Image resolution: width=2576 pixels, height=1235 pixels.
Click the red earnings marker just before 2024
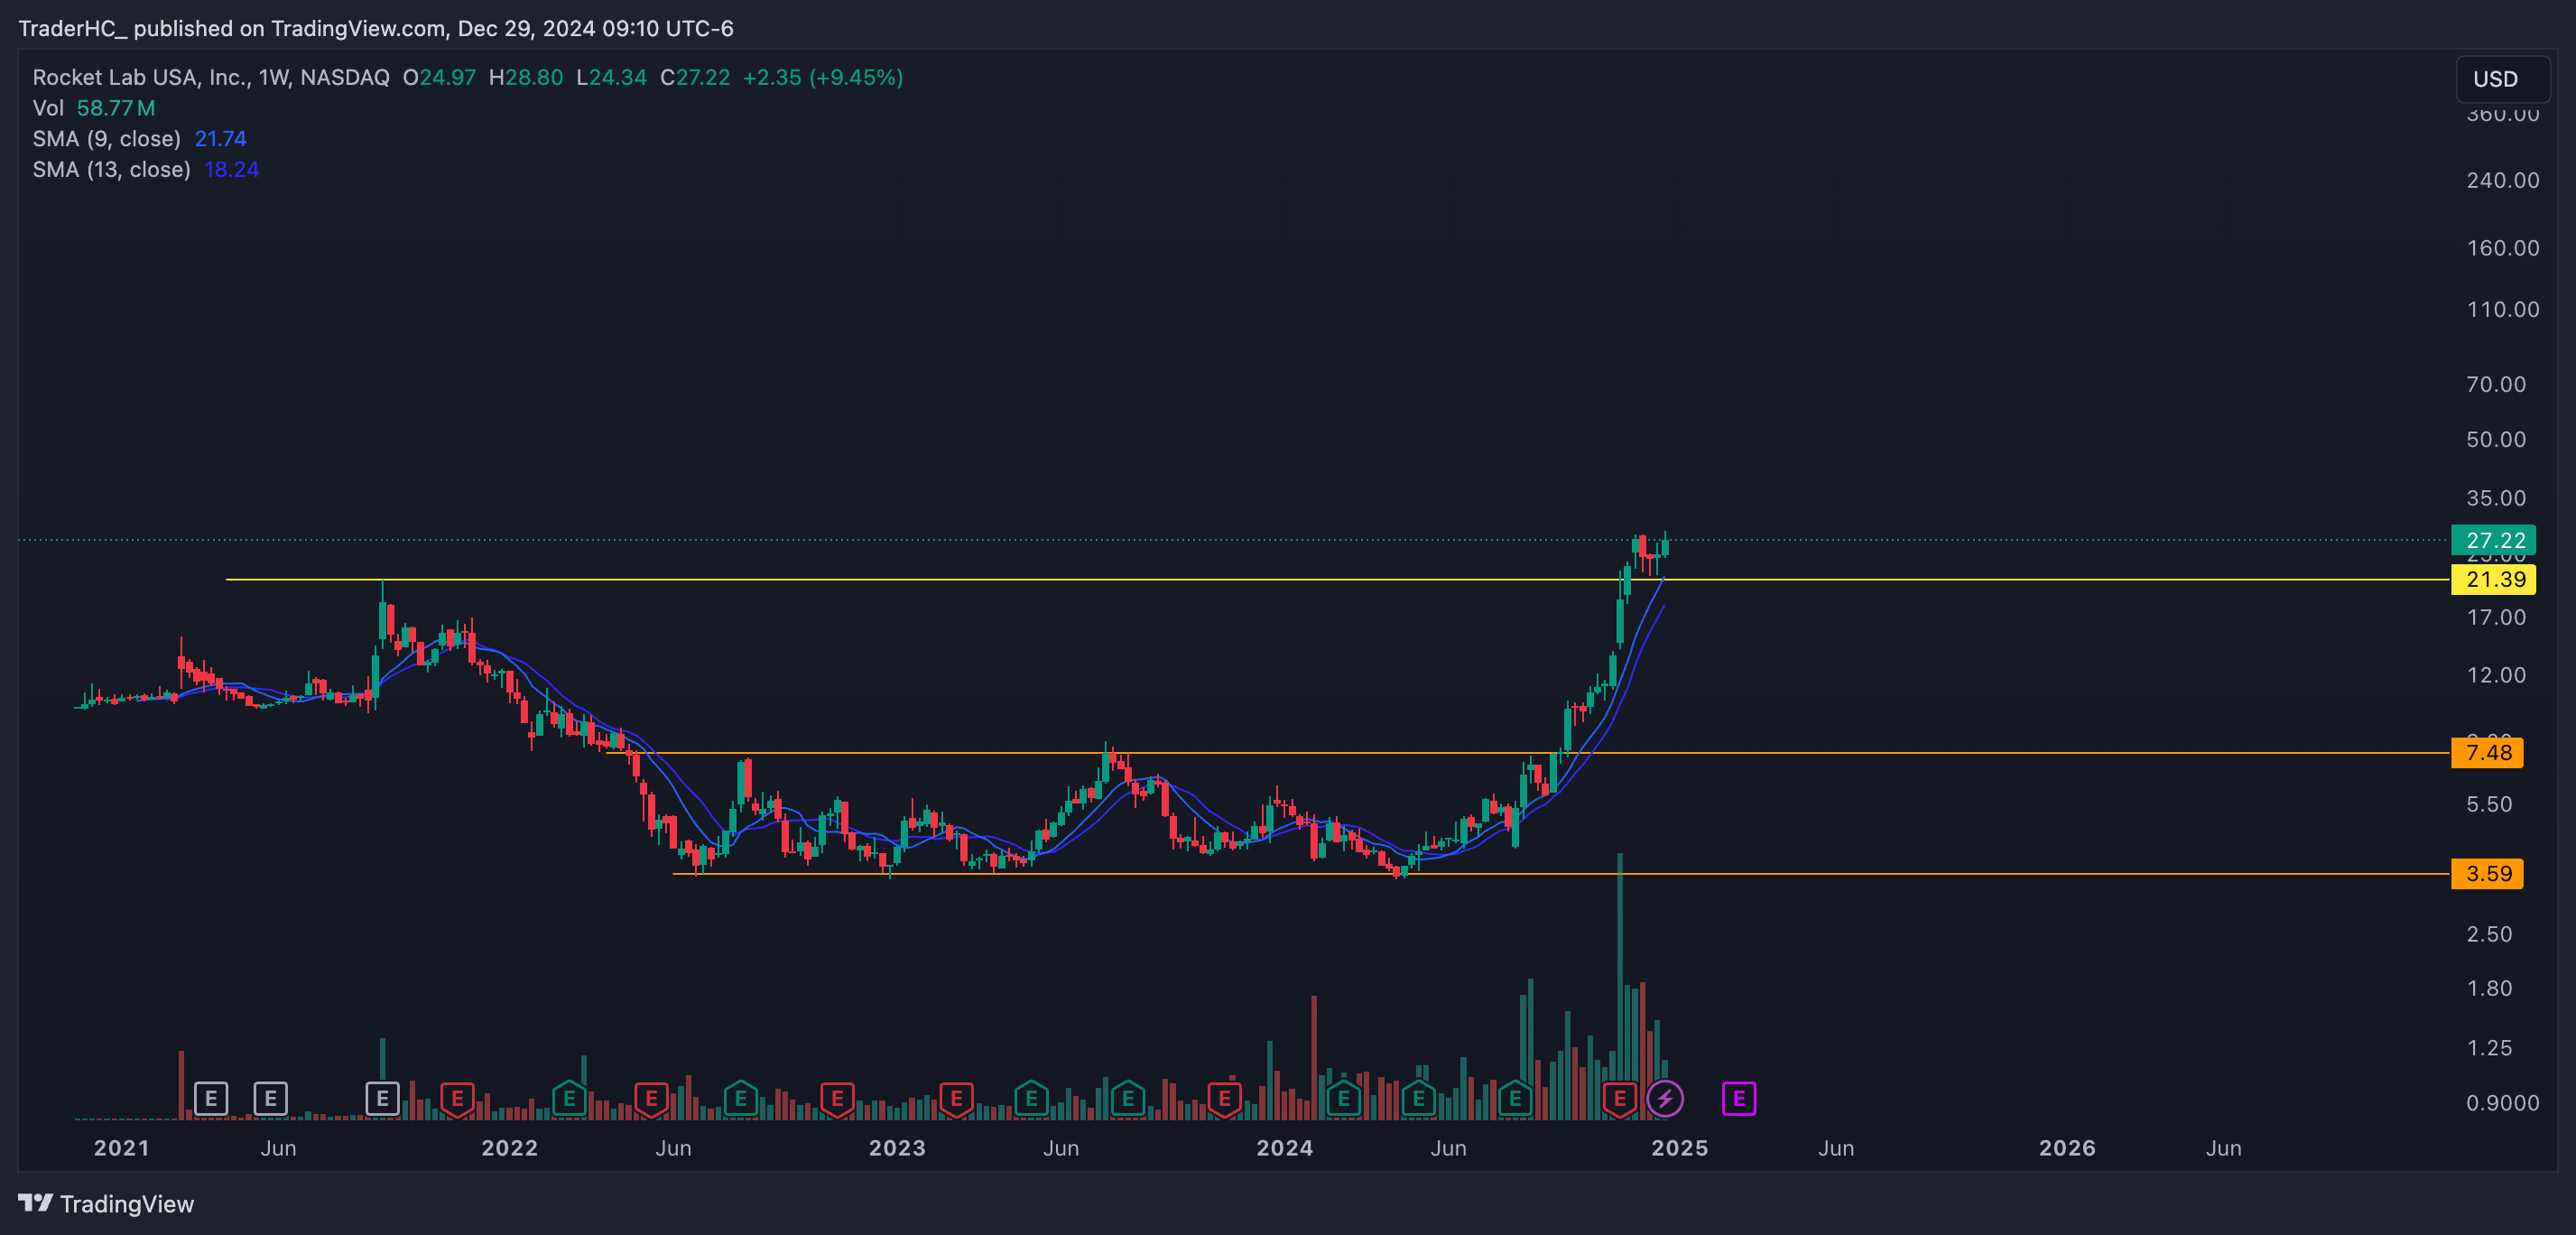click(1224, 1099)
